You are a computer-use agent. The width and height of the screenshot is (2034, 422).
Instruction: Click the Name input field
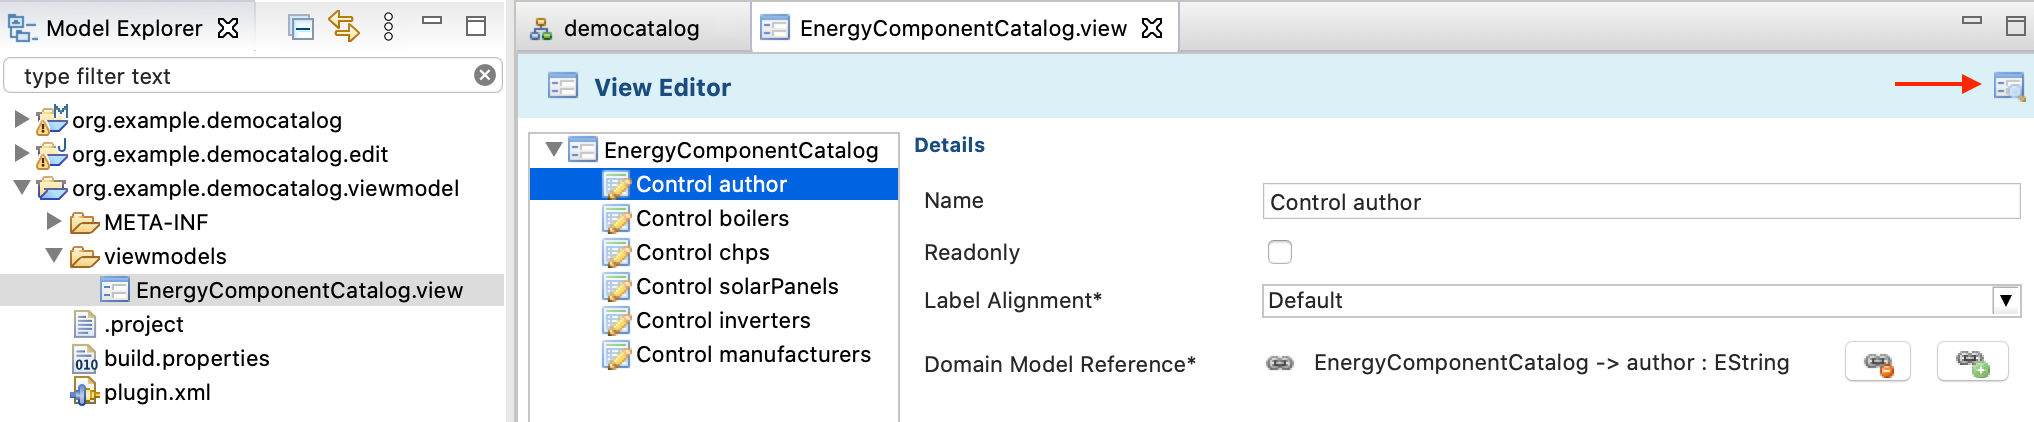[1641, 201]
